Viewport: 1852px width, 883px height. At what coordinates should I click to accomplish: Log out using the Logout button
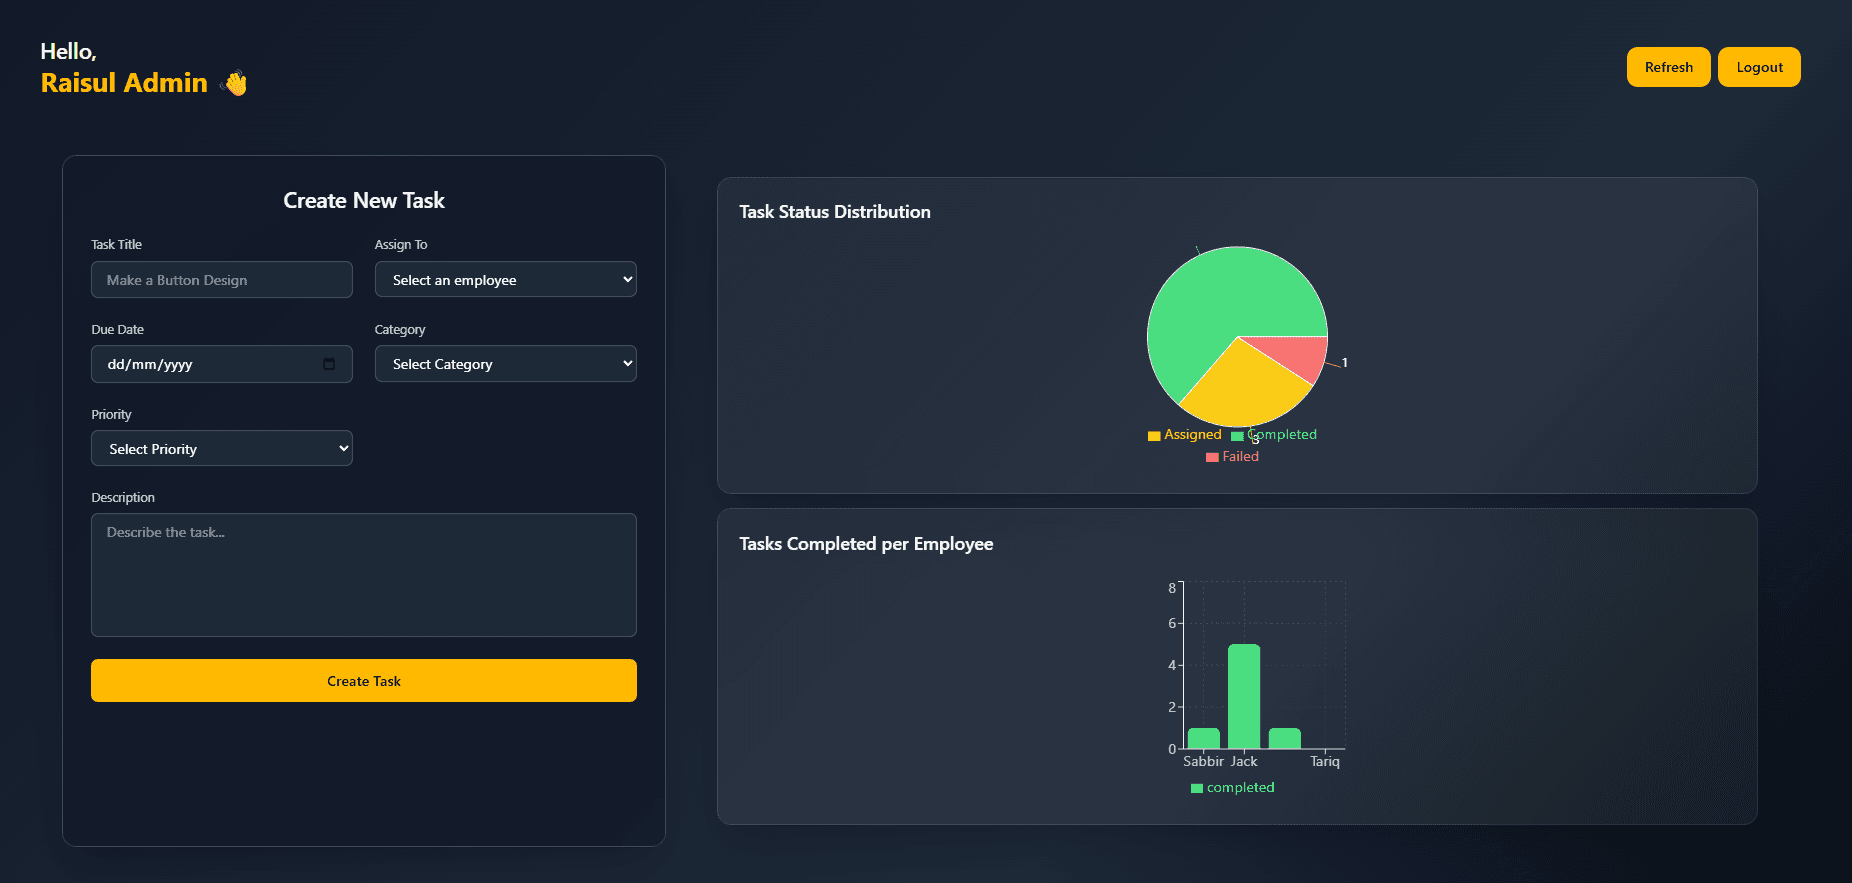(1758, 67)
